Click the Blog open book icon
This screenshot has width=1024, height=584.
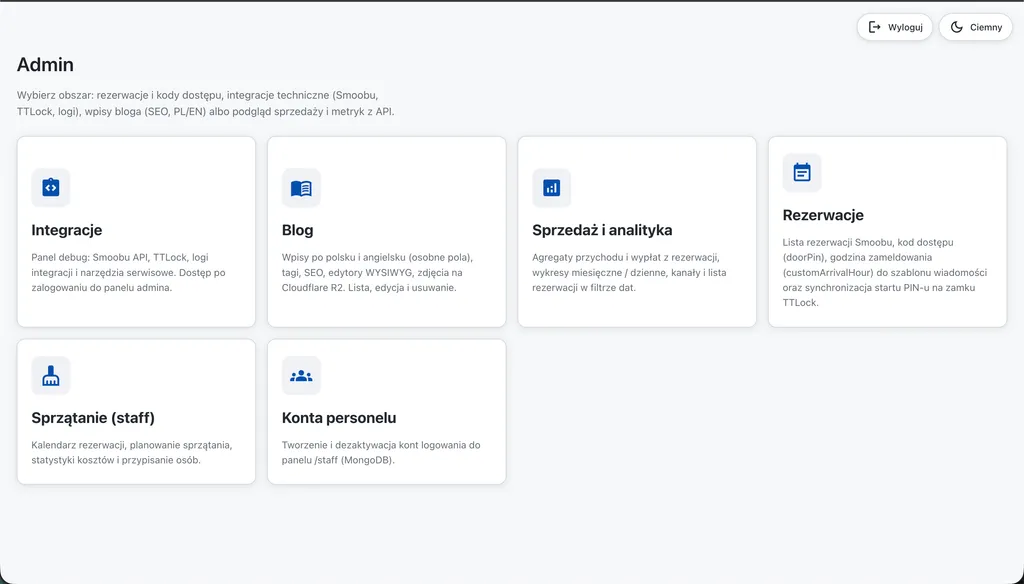pyautogui.click(x=301, y=188)
